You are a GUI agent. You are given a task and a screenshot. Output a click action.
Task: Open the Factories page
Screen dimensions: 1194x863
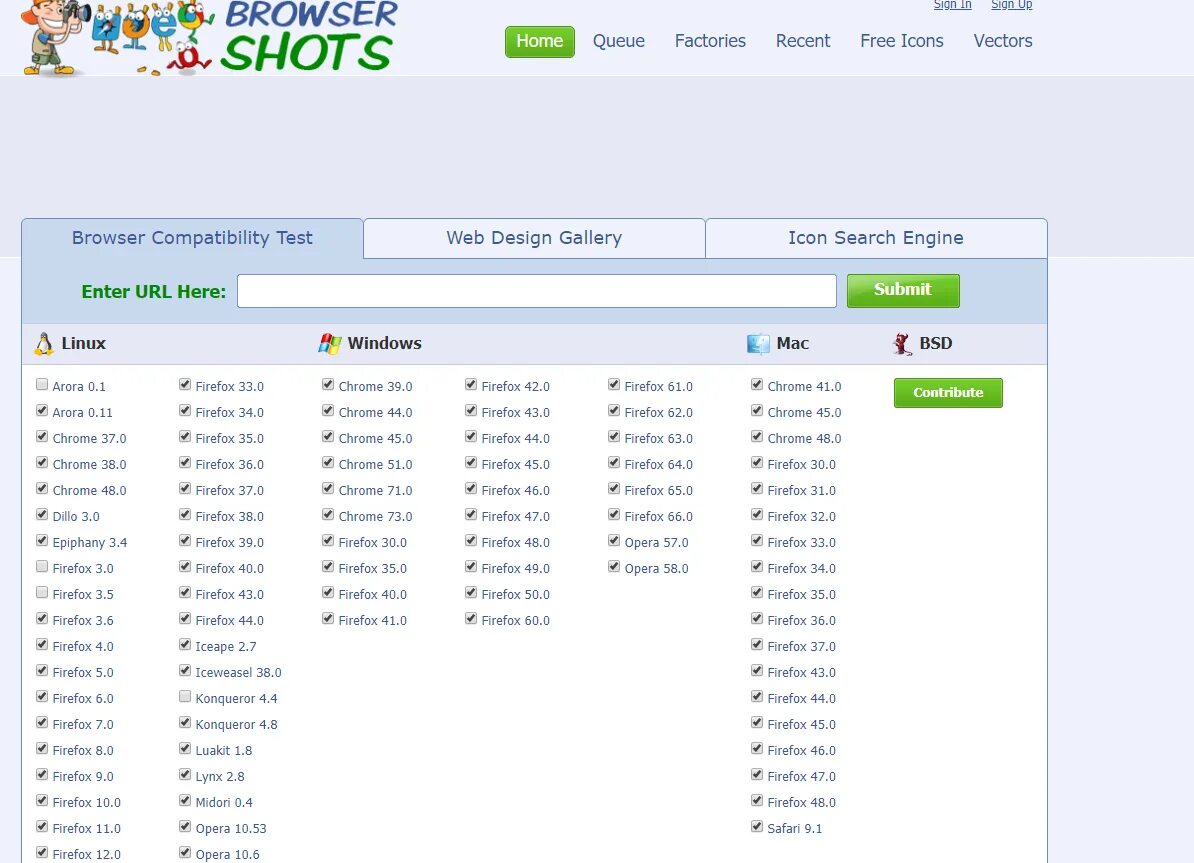click(710, 41)
